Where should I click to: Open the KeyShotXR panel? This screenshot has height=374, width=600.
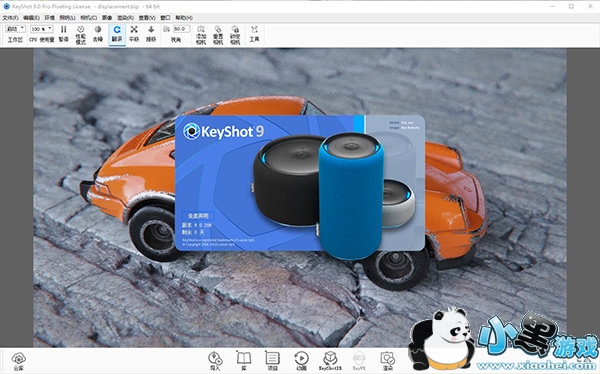pyautogui.click(x=330, y=362)
